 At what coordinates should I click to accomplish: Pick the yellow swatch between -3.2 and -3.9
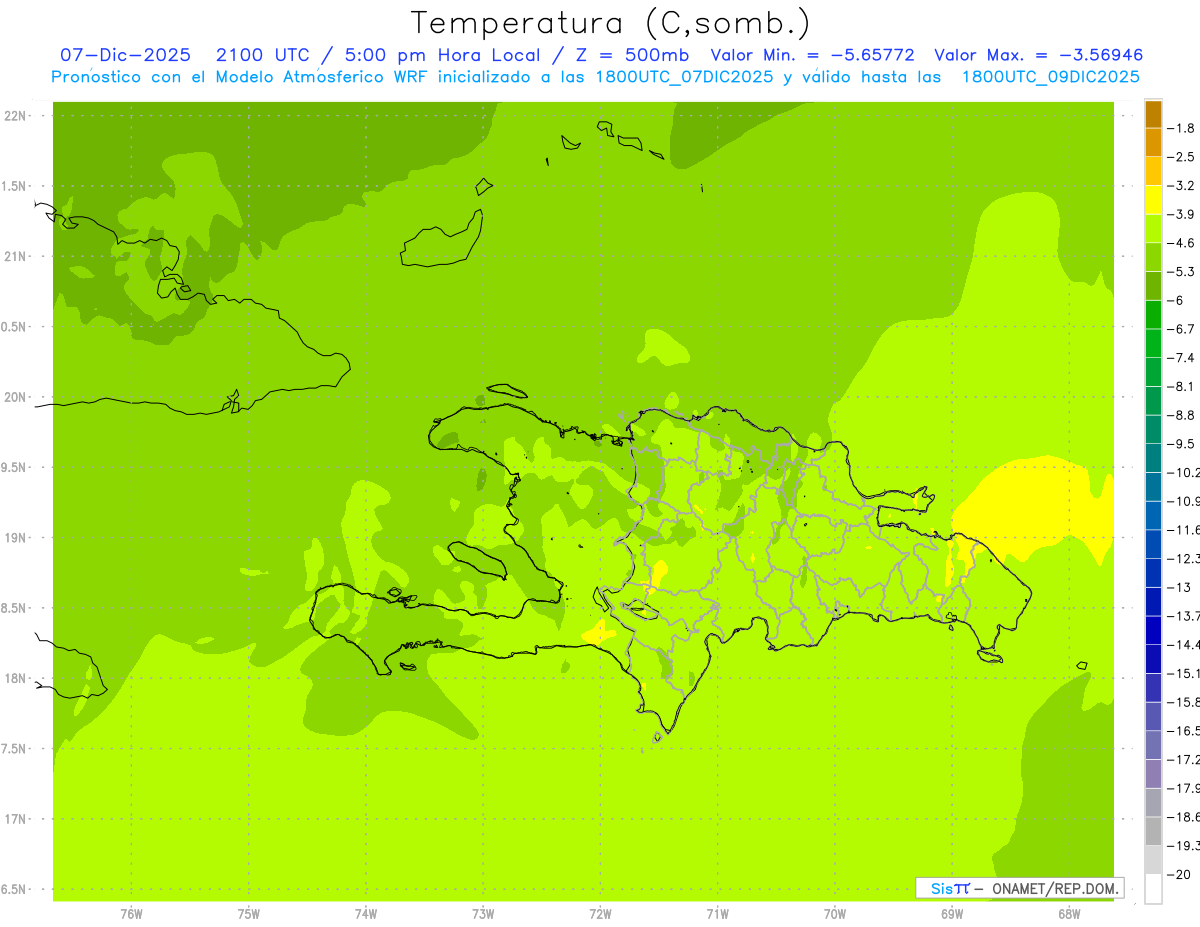1153,200
